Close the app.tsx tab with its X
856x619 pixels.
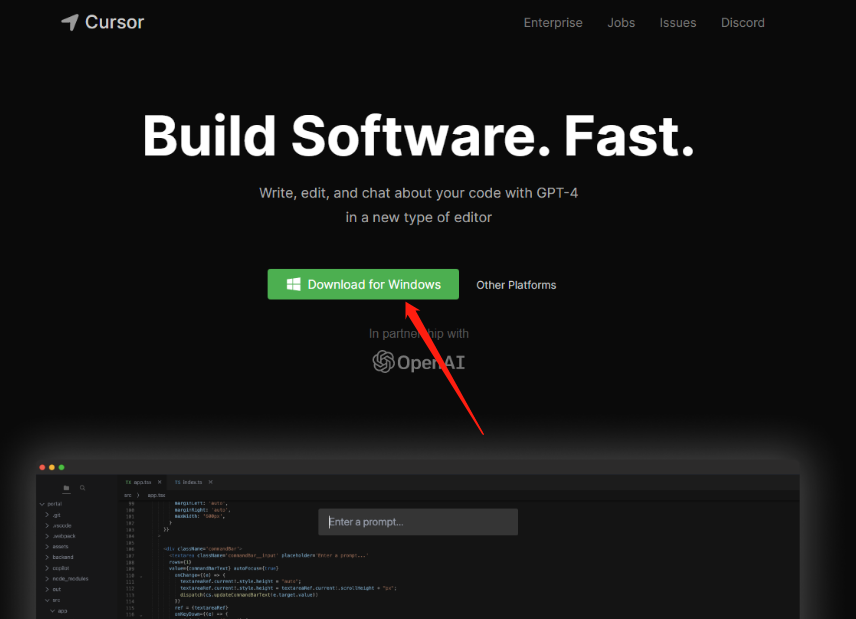[x=159, y=482]
